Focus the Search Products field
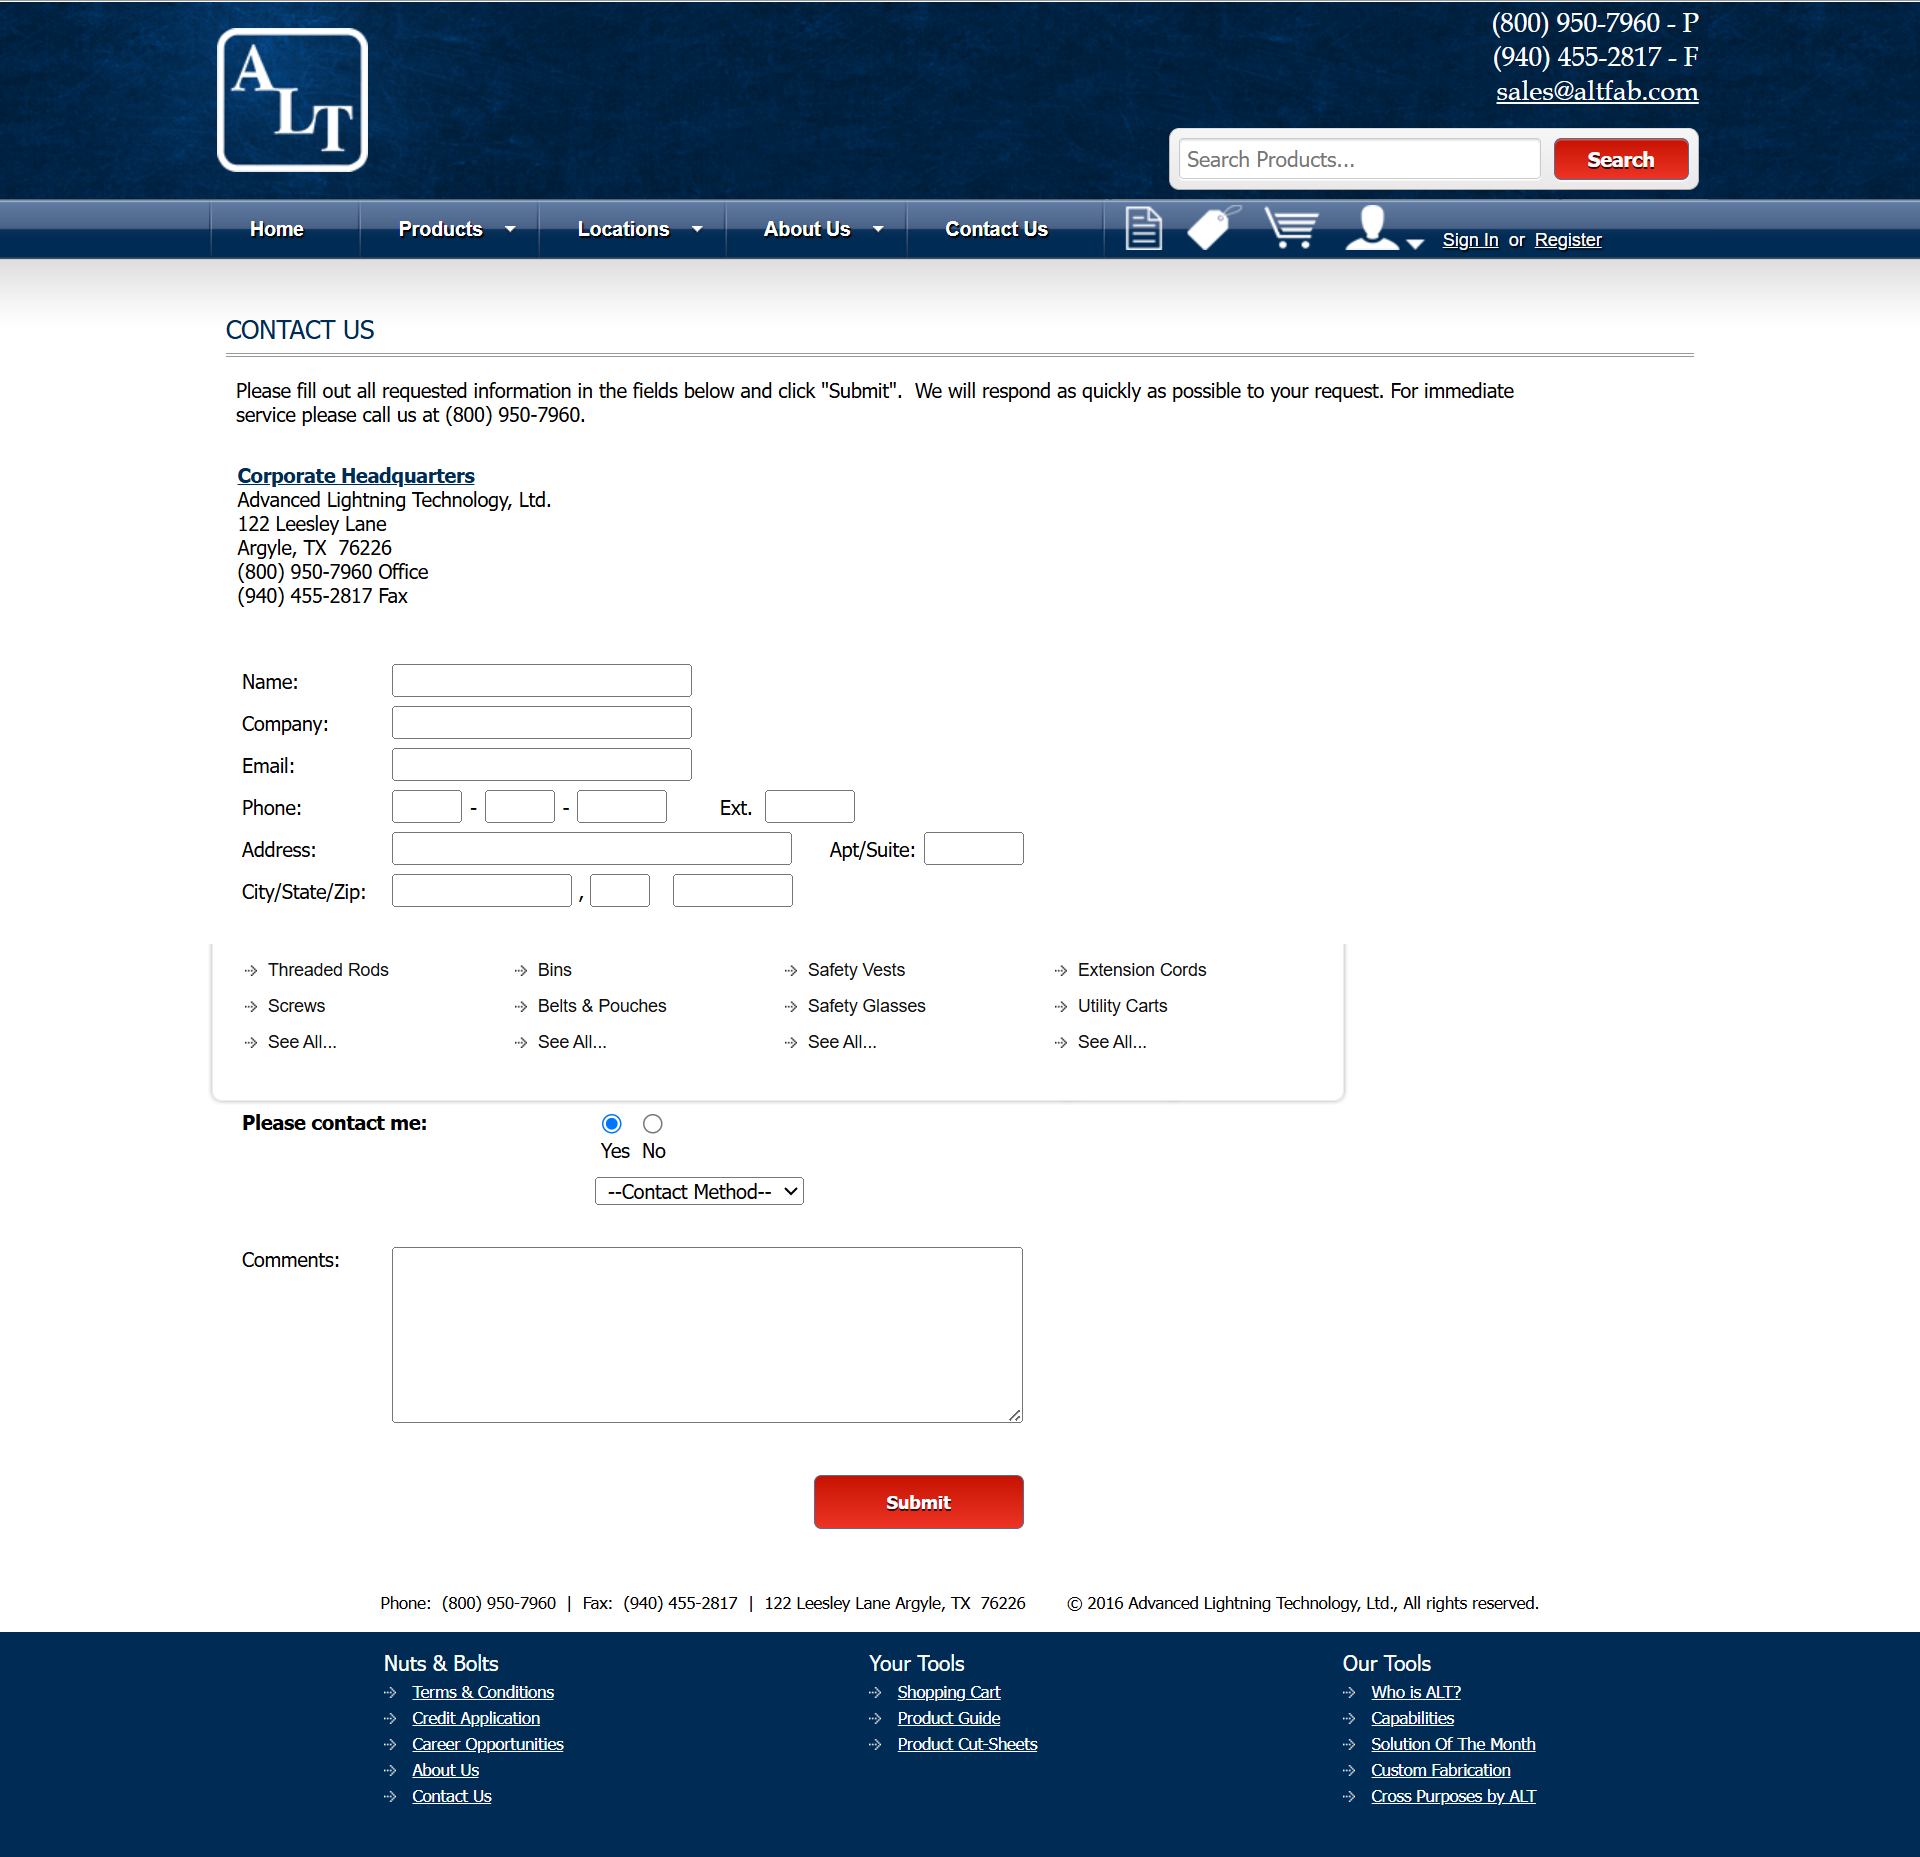 coord(1359,159)
